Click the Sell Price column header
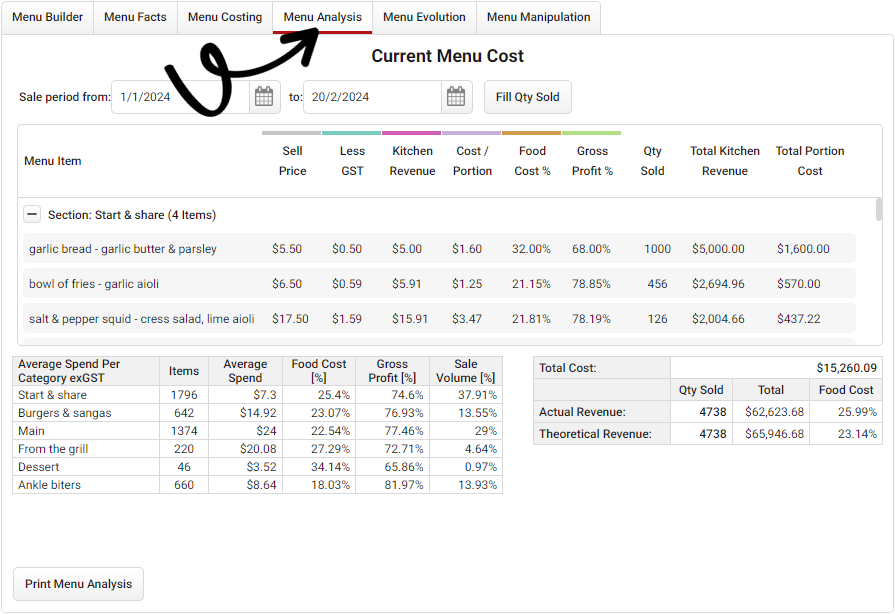The image size is (895, 614). [292, 161]
